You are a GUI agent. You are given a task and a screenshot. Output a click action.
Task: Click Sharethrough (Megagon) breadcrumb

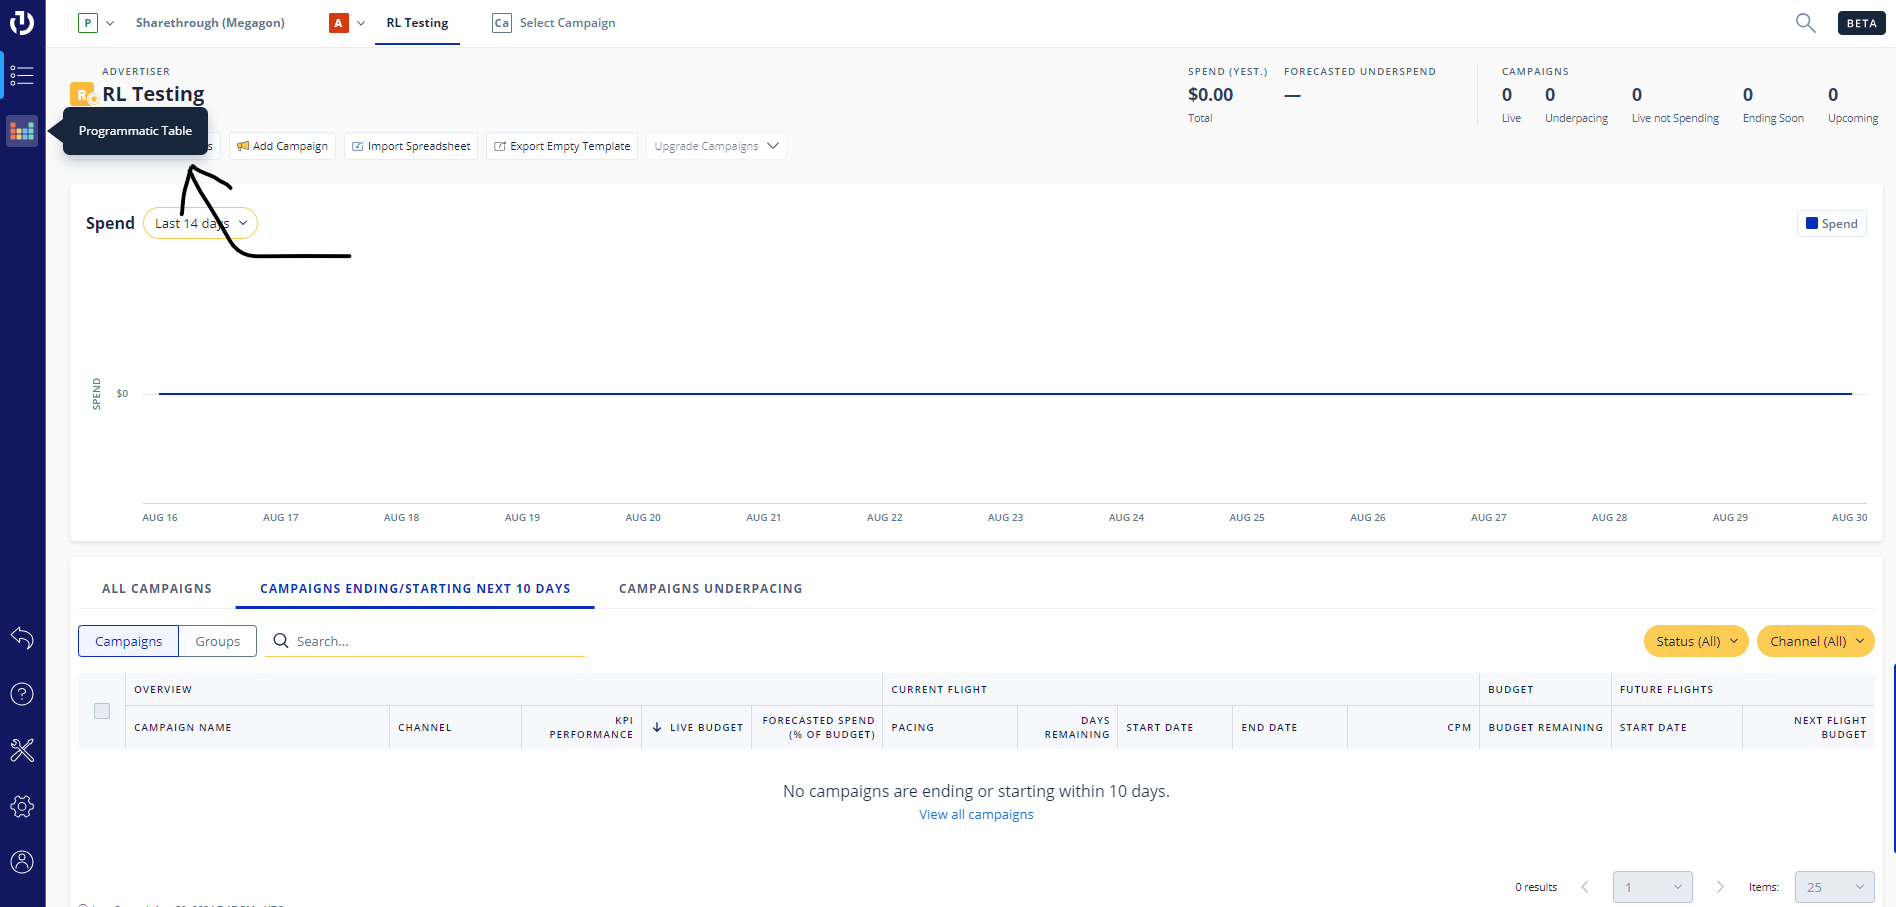pyautogui.click(x=210, y=23)
